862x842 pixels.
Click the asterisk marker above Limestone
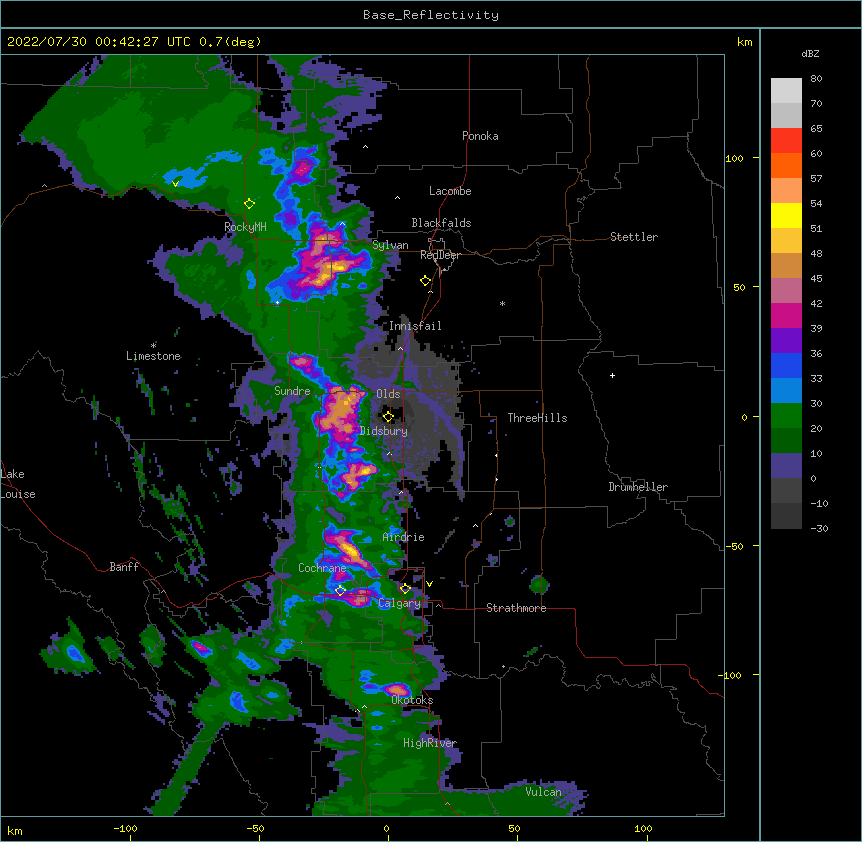(153, 345)
